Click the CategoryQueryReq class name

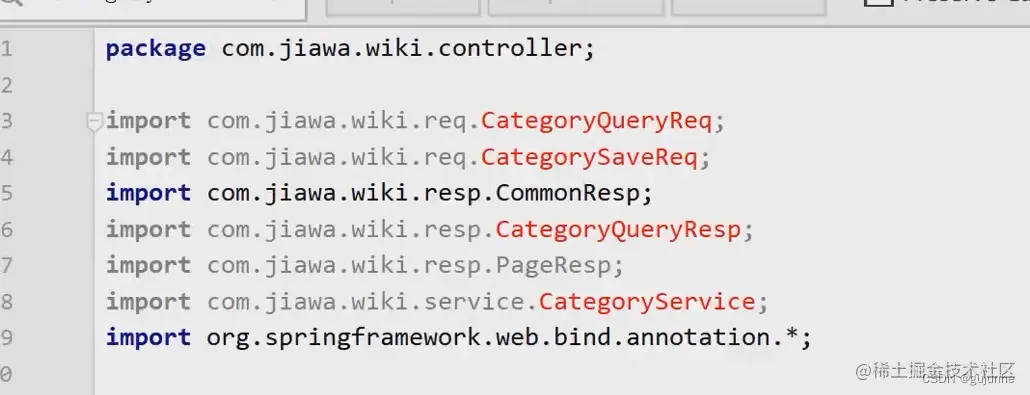pyautogui.click(x=596, y=122)
